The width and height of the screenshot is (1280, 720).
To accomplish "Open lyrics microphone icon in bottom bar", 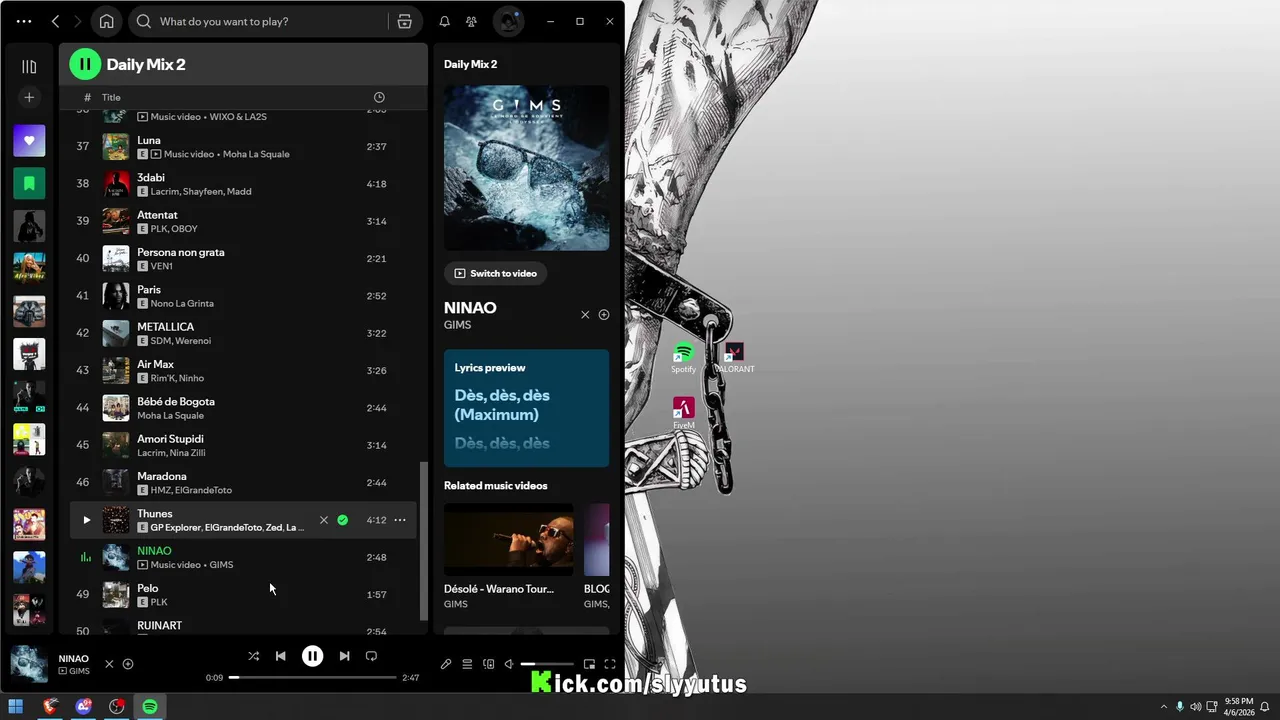I will 446,664.
